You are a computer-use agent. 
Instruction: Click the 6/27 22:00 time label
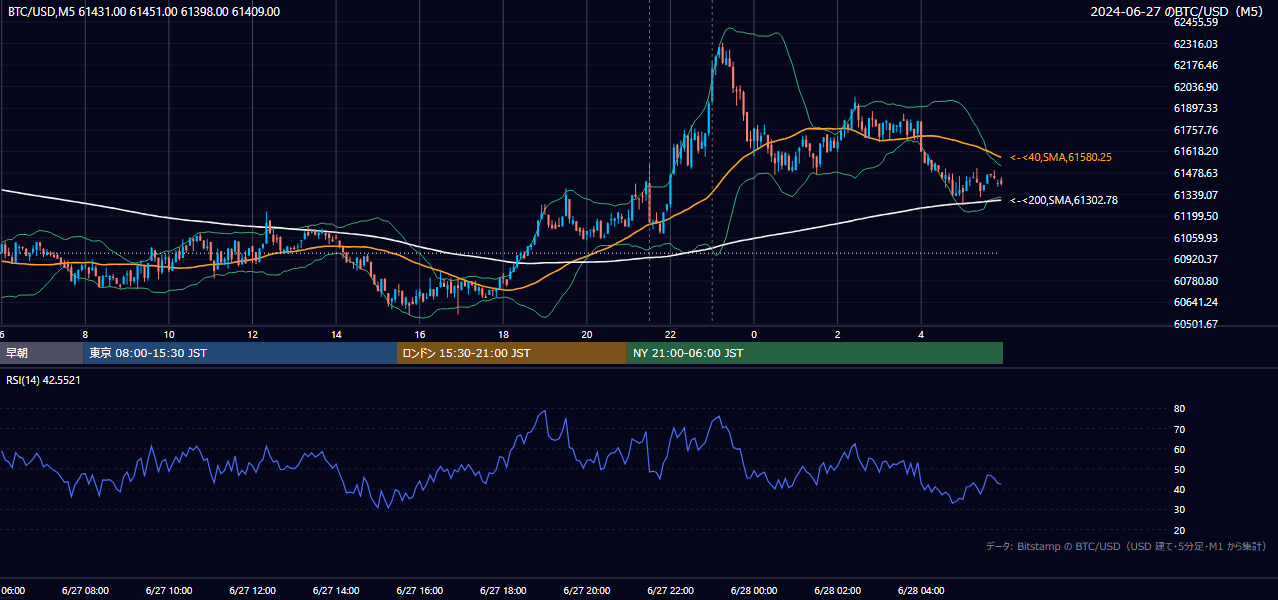(x=670, y=590)
